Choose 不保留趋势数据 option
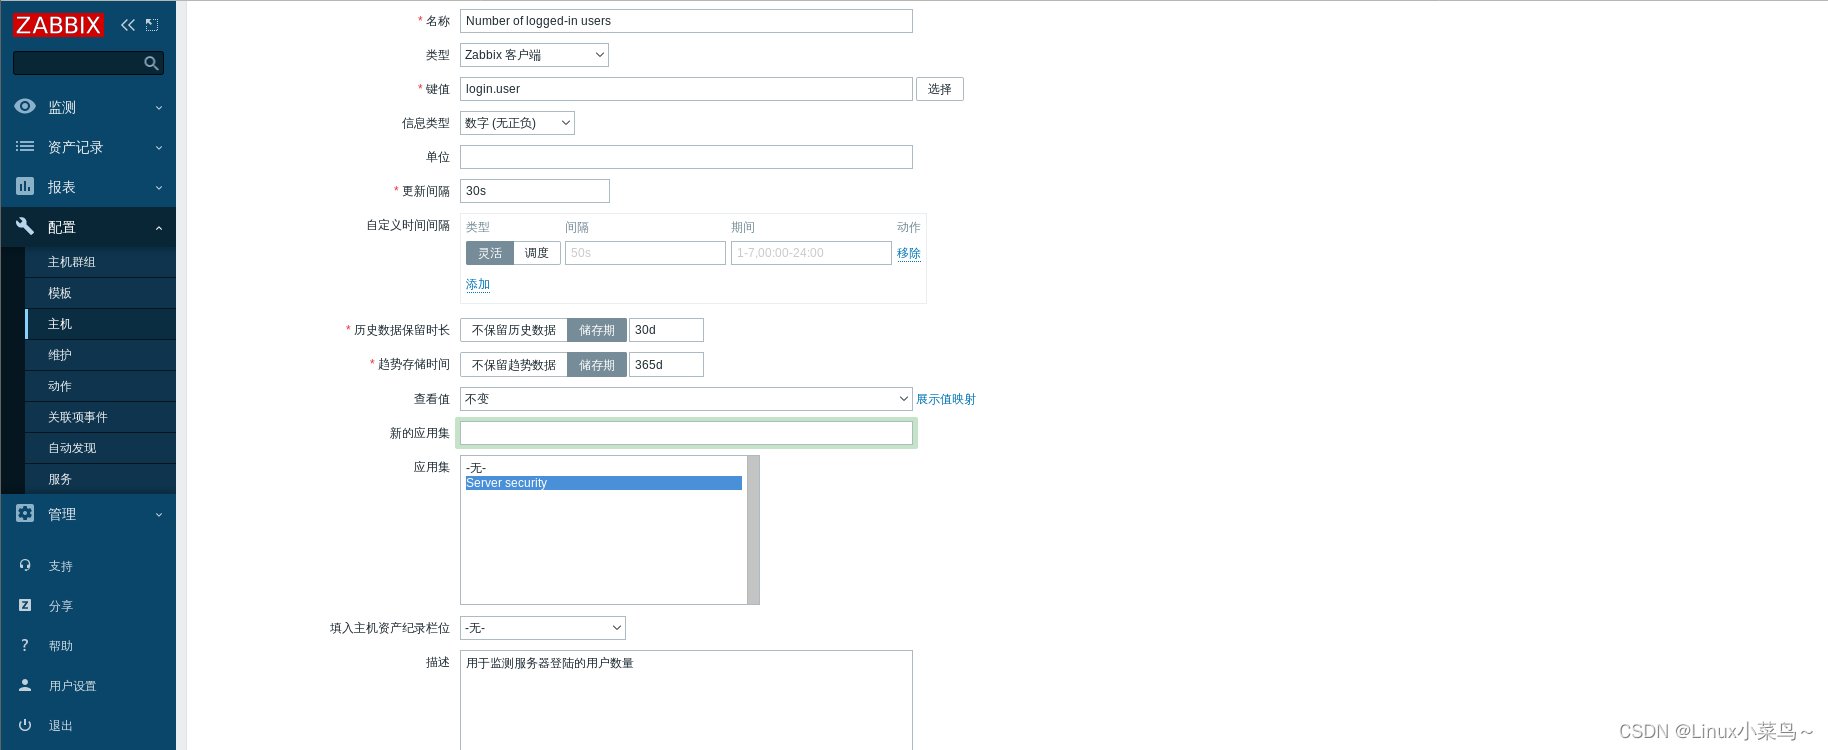This screenshot has width=1828, height=750. coord(514,365)
